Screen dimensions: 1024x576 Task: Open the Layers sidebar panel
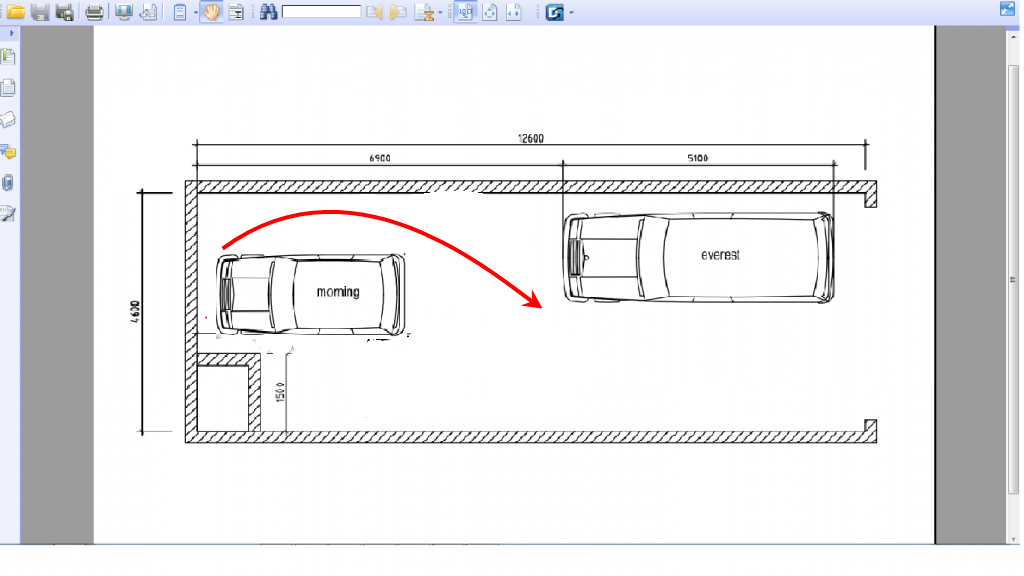(8, 119)
